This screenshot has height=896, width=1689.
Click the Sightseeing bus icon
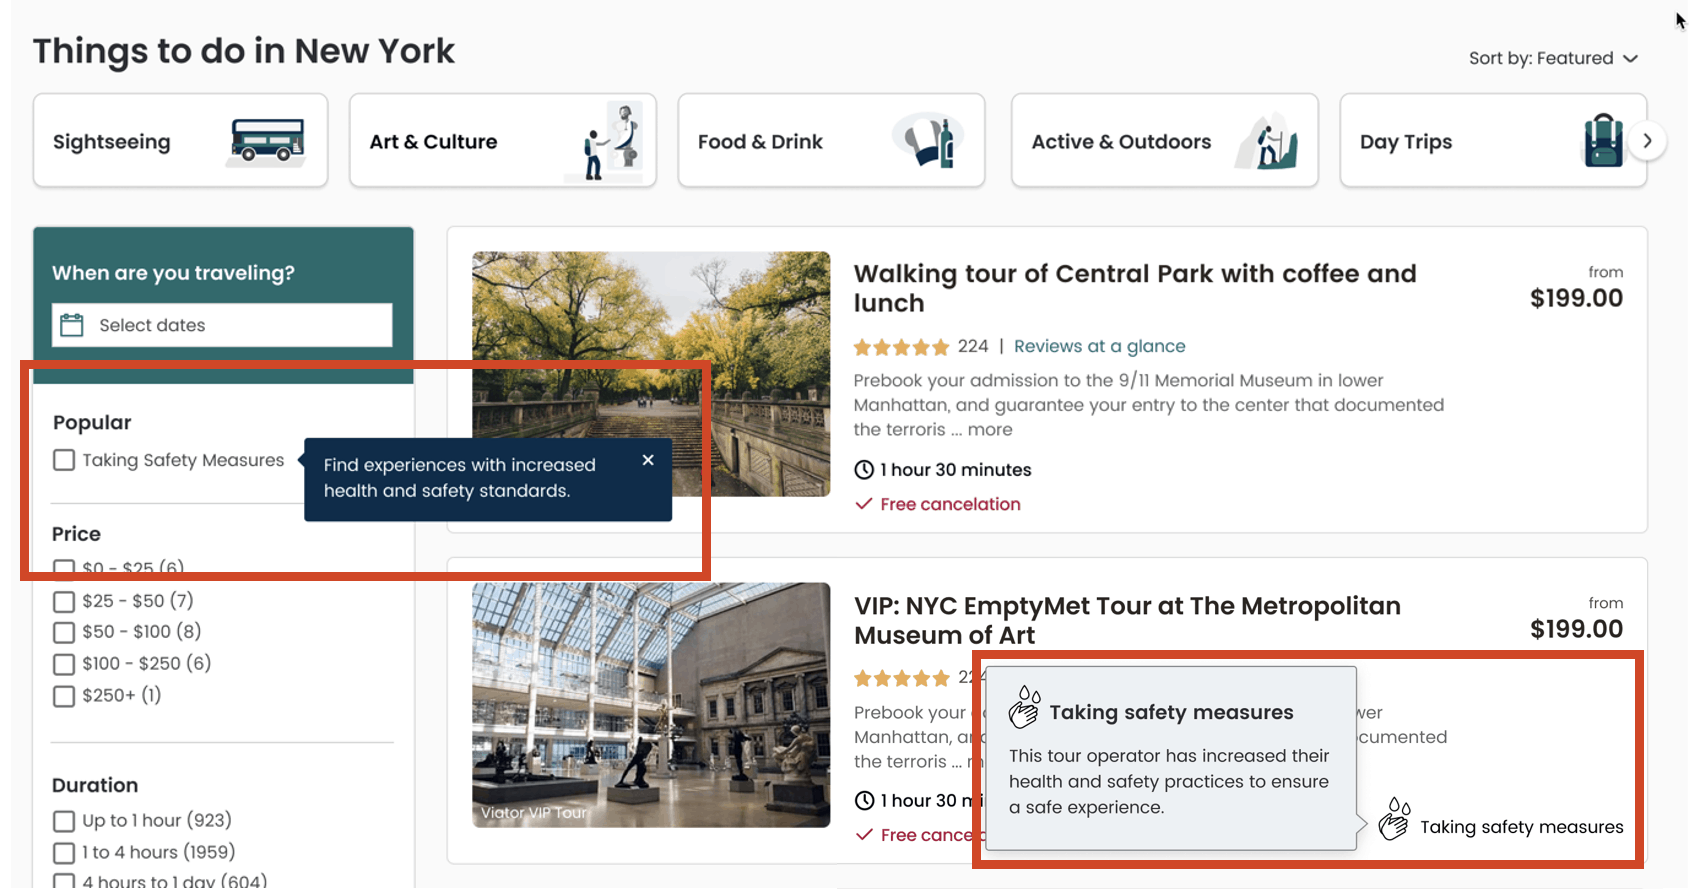pos(266,140)
